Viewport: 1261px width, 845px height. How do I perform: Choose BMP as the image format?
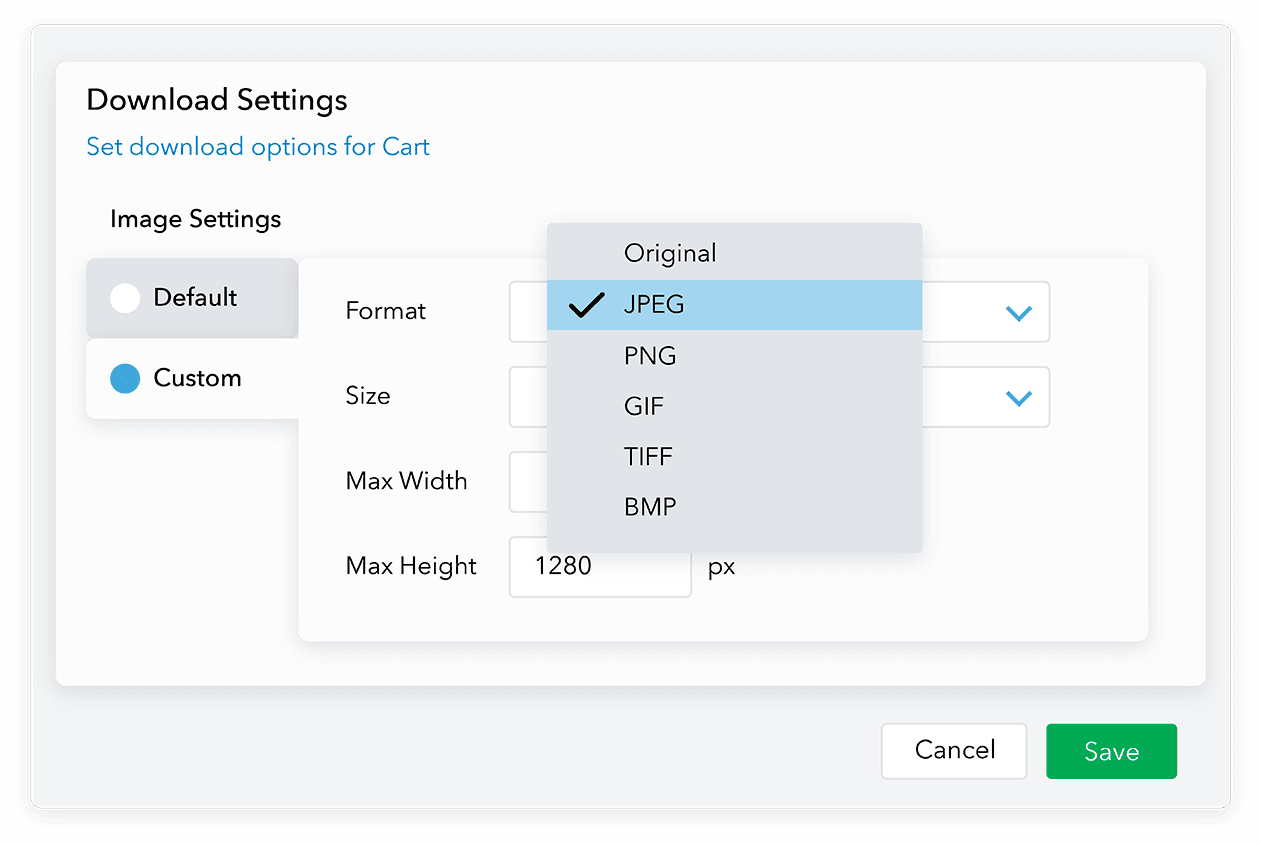pyautogui.click(x=649, y=506)
